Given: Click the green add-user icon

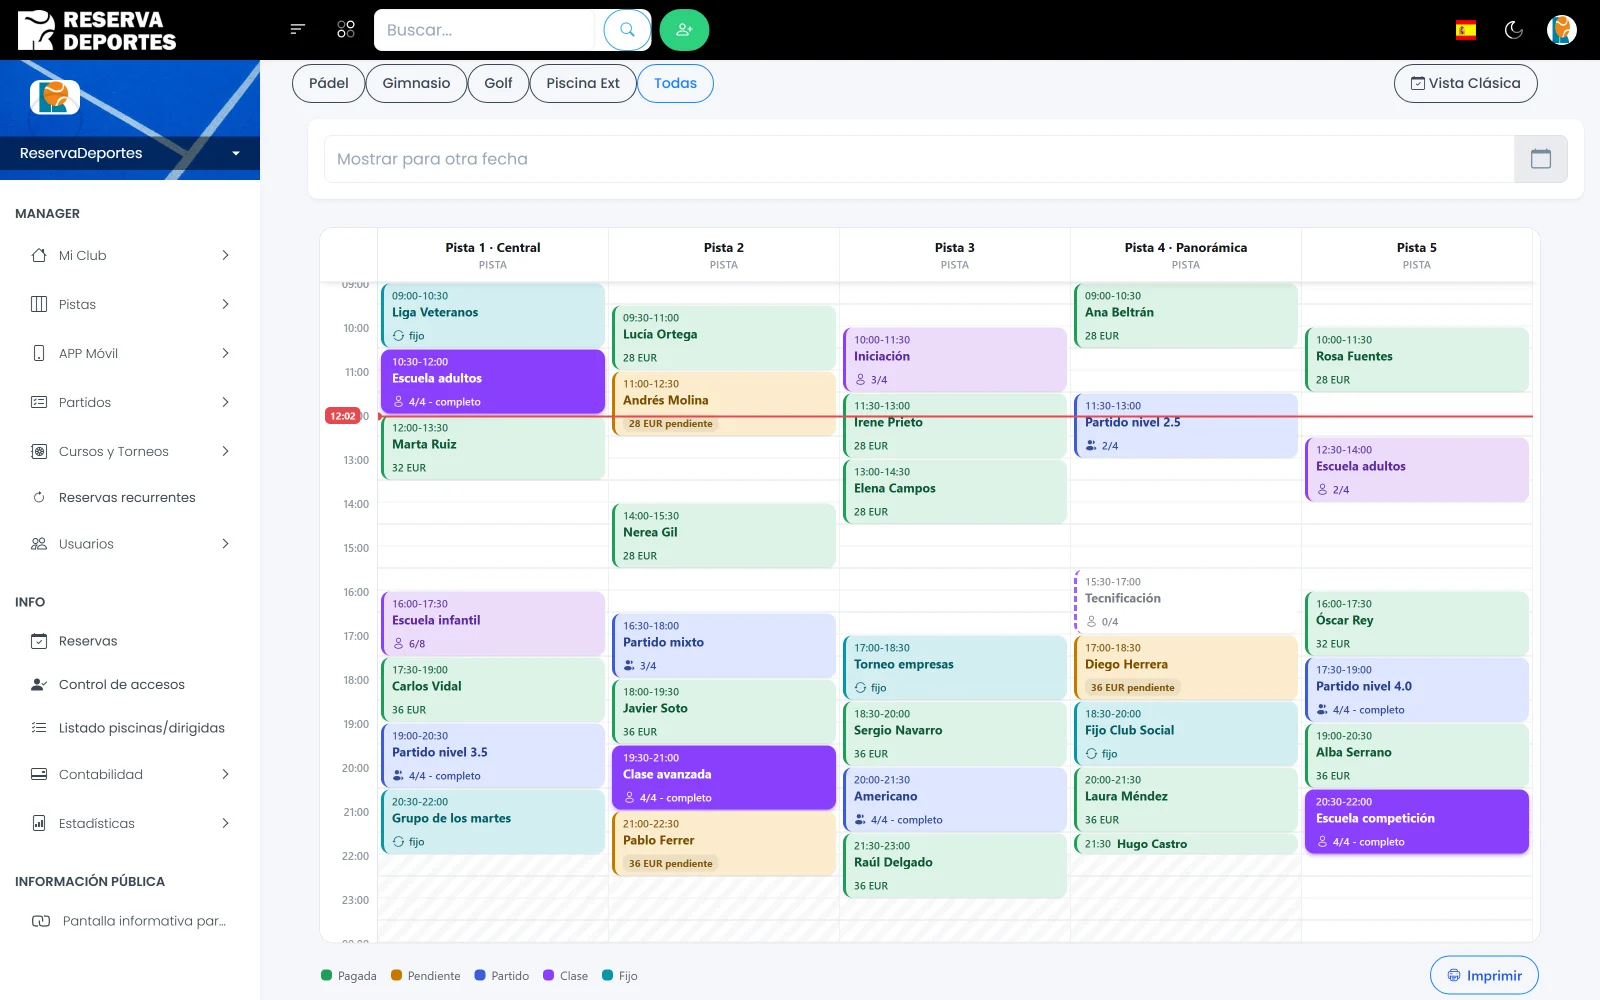Looking at the screenshot, I should 684,30.
